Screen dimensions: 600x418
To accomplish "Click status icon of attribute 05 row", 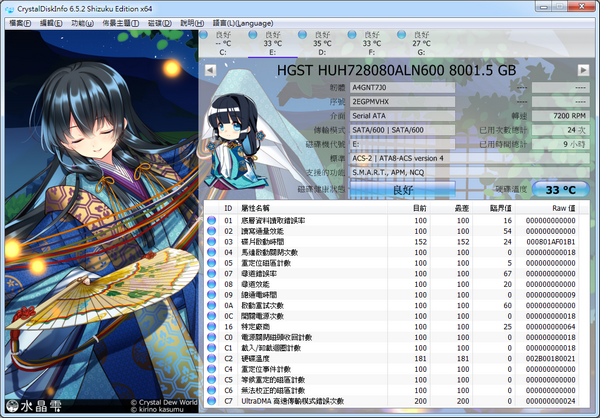I will pos(211,263).
